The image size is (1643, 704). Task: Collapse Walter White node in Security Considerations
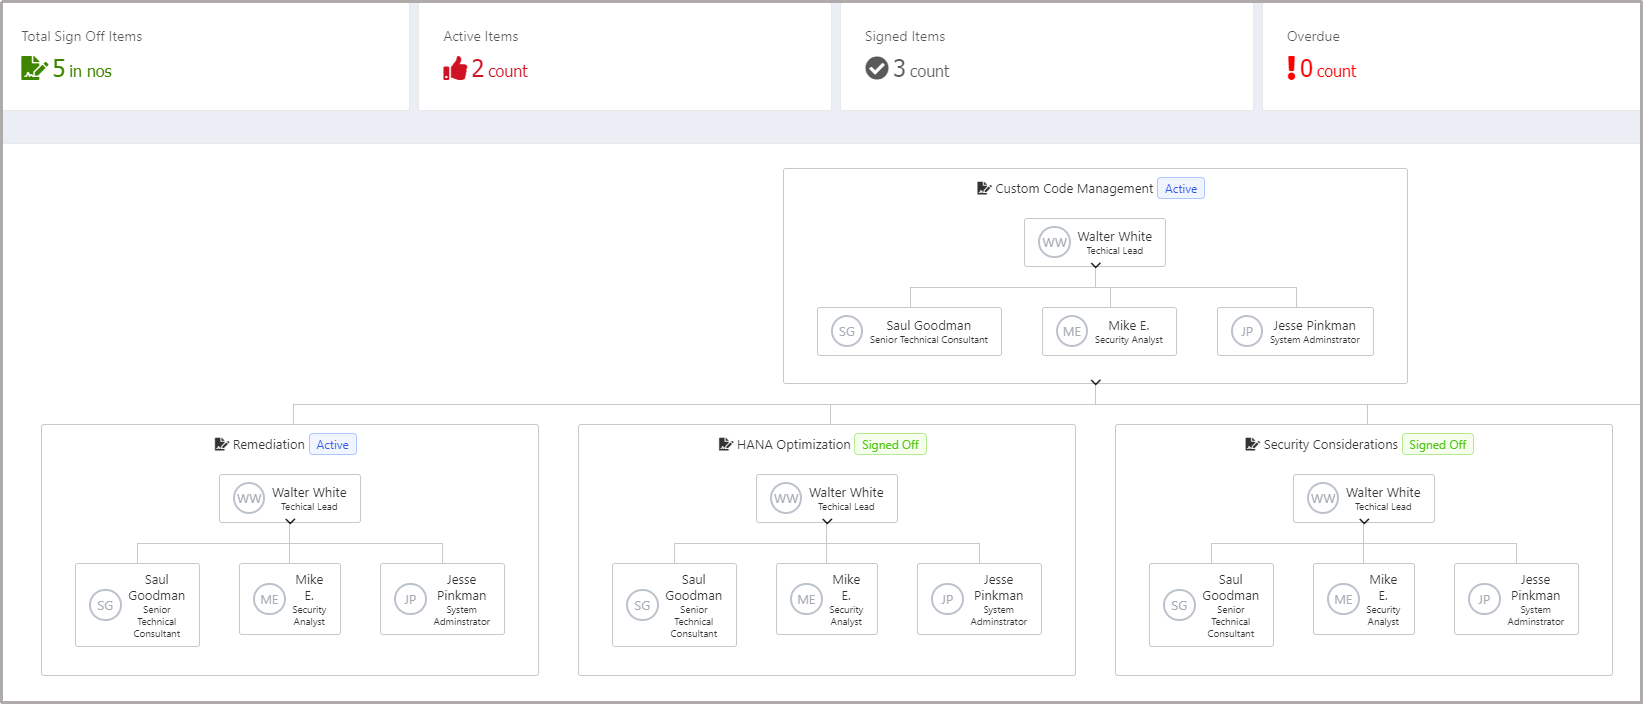click(1364, 521)
